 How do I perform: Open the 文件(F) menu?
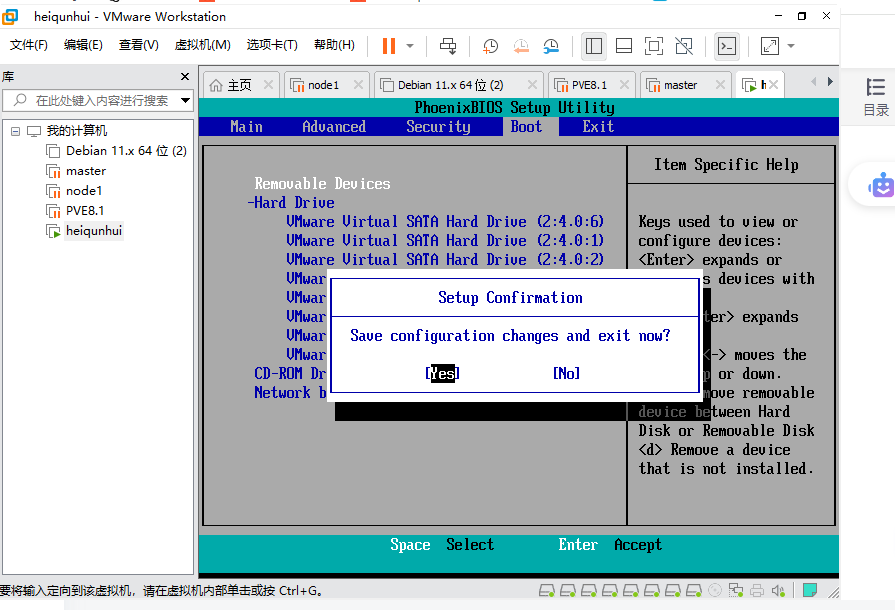coord(29,45)
